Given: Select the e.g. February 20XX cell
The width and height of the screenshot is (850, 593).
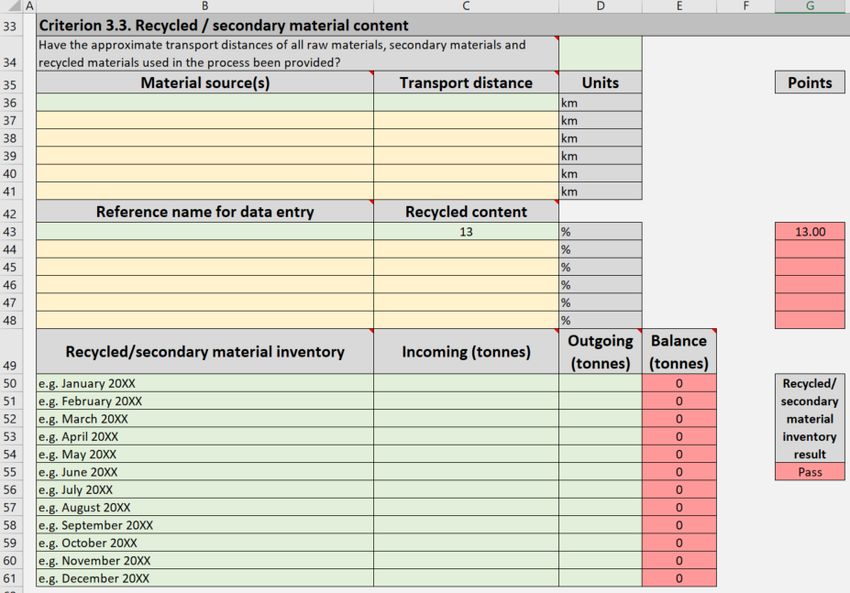Looking at the screenshot, I should 205,401.
